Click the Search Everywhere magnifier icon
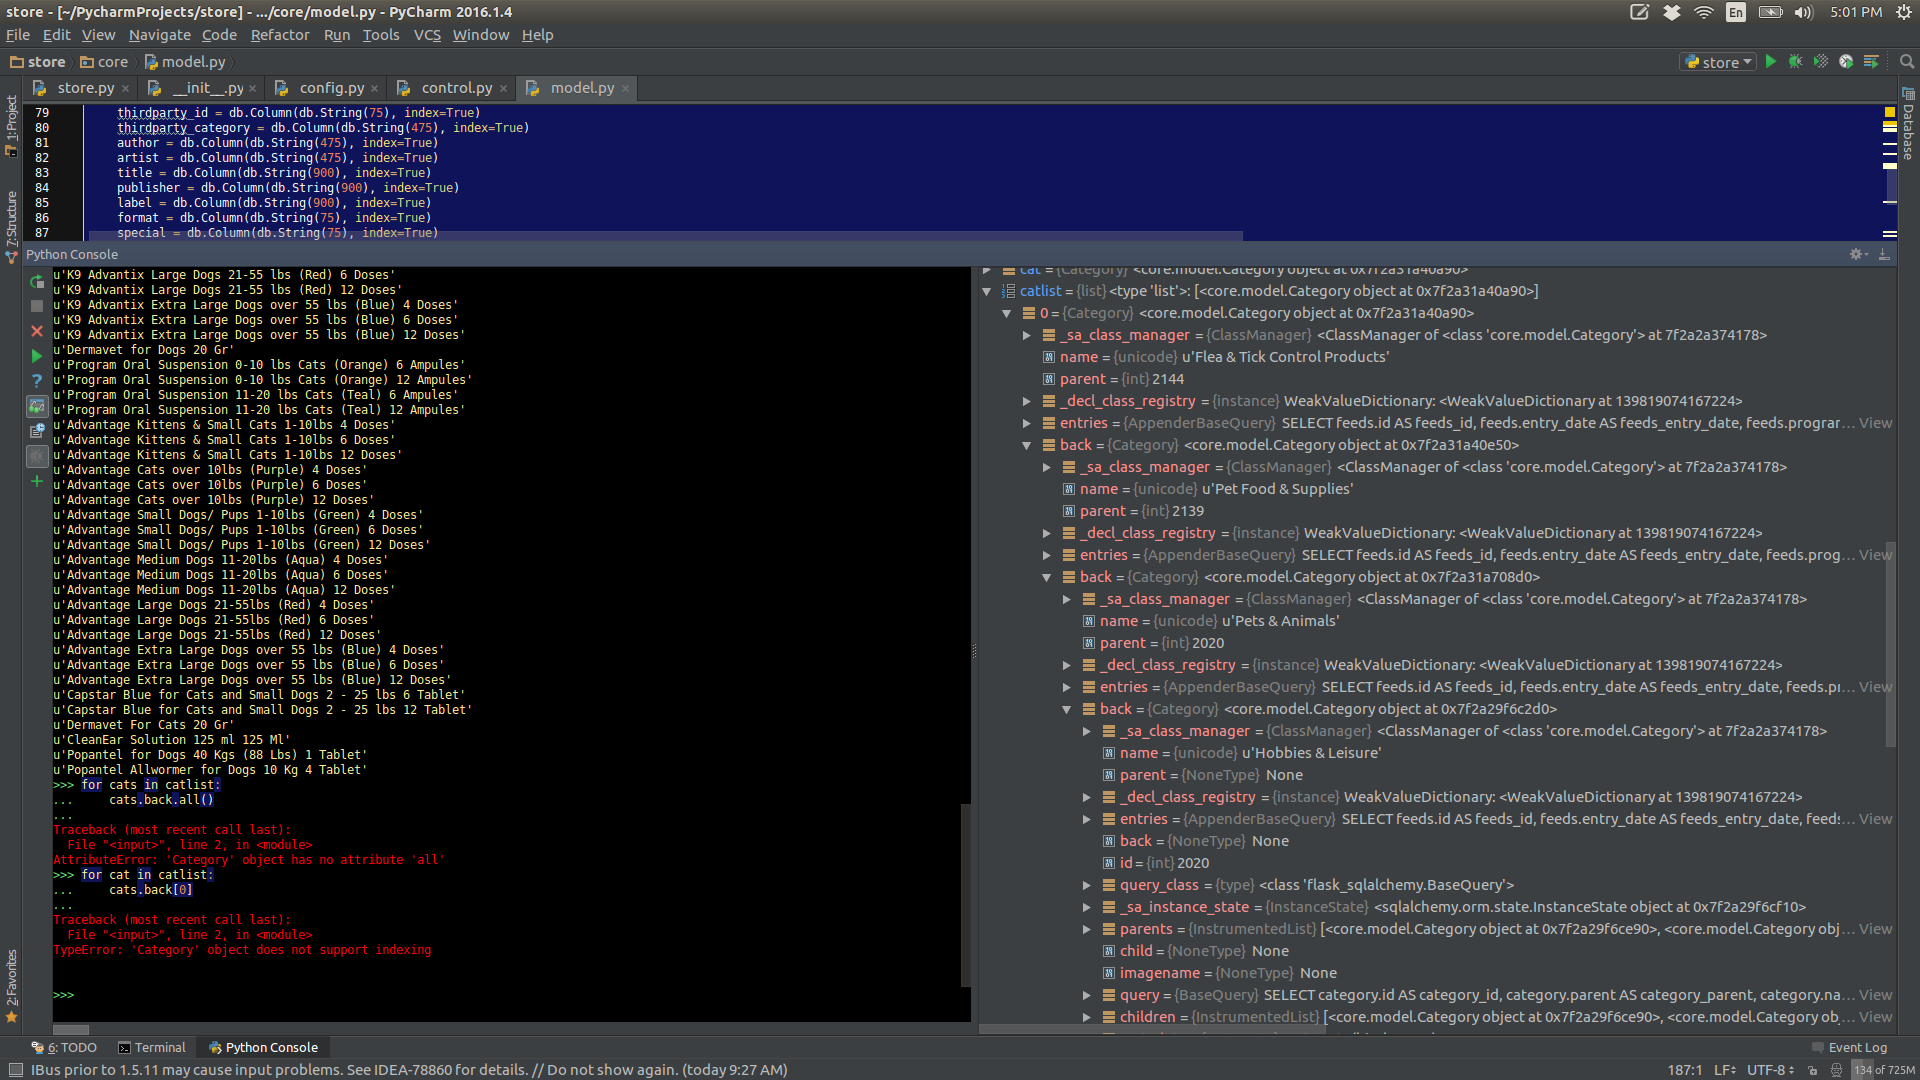The height and width of the screenshot is (1080, 1920). pos(1907,62)
